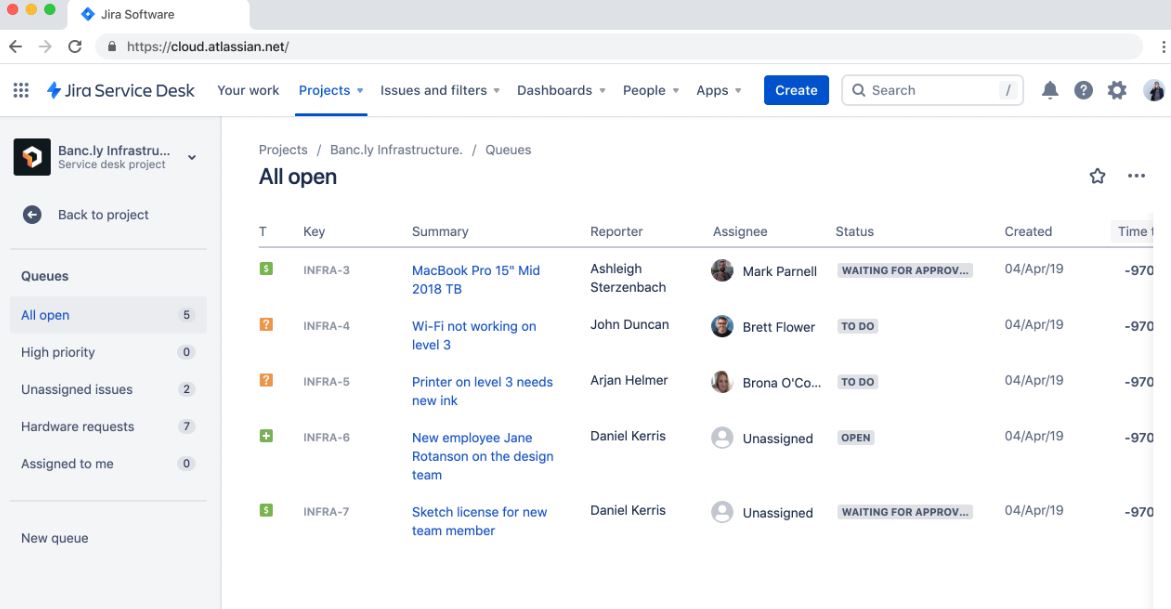Click the Unassigned avatar for INFRA-6

click(722, 438)
